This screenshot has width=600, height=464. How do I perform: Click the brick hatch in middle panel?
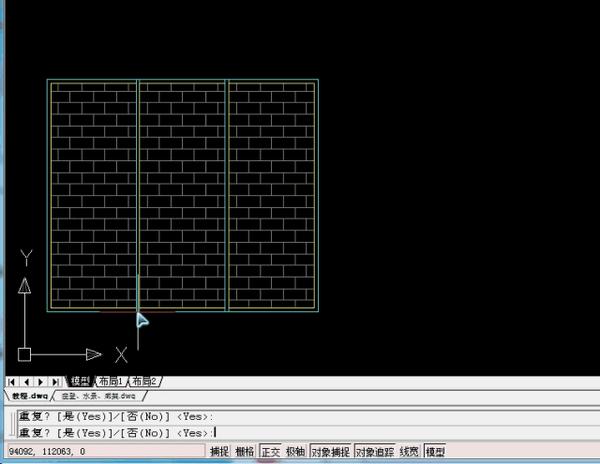[182, 195]
